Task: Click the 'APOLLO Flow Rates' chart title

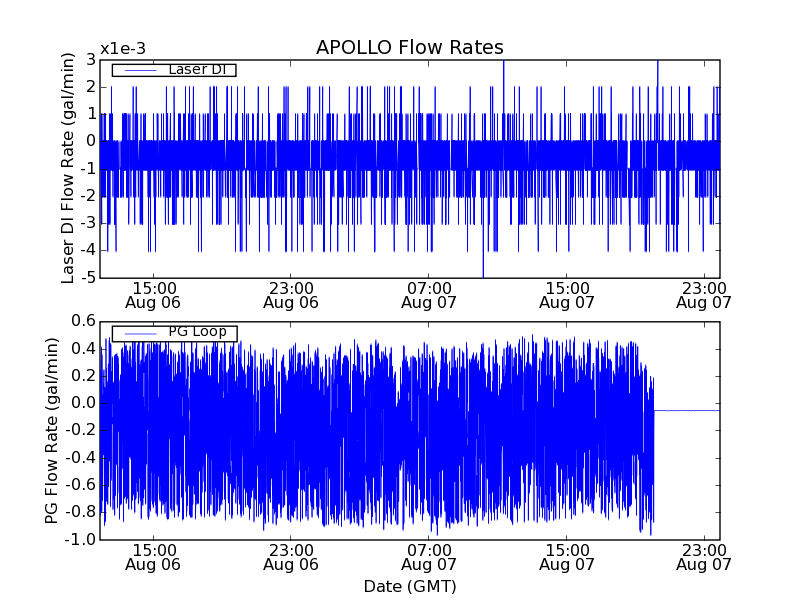Action: [410, 47]
